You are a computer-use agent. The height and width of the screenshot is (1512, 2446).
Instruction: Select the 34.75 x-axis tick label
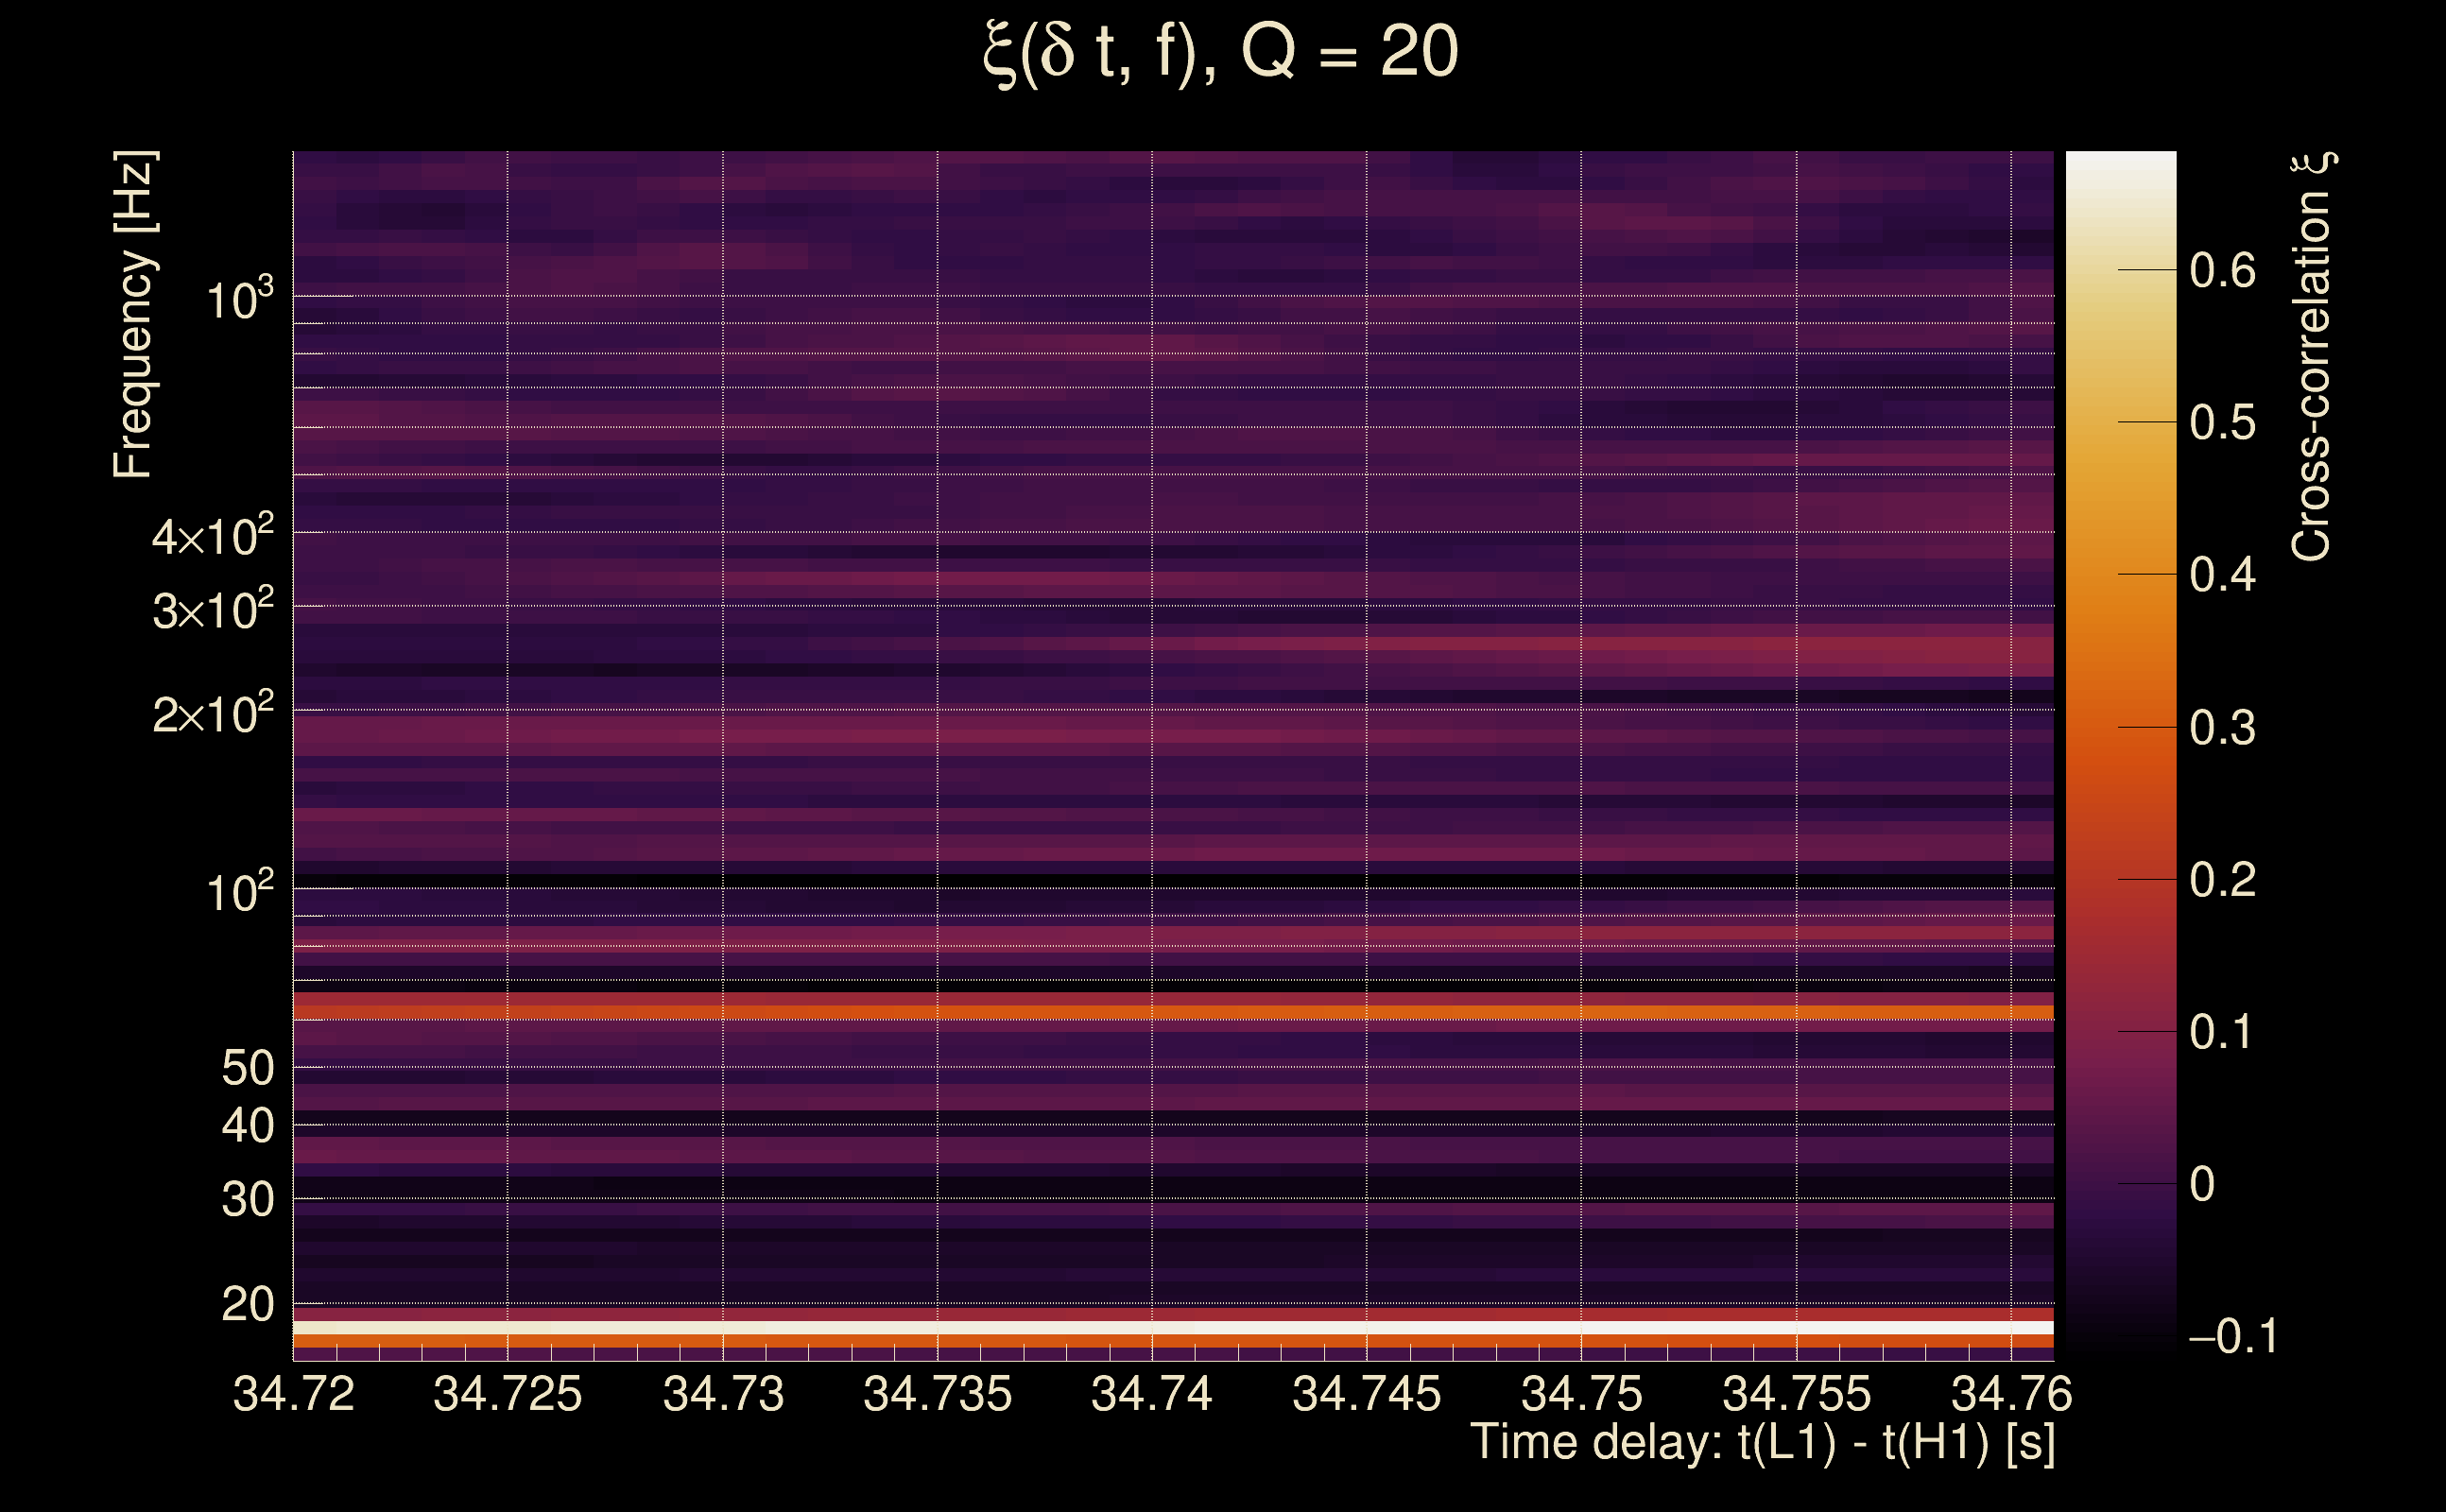tap(1581, 1394)
